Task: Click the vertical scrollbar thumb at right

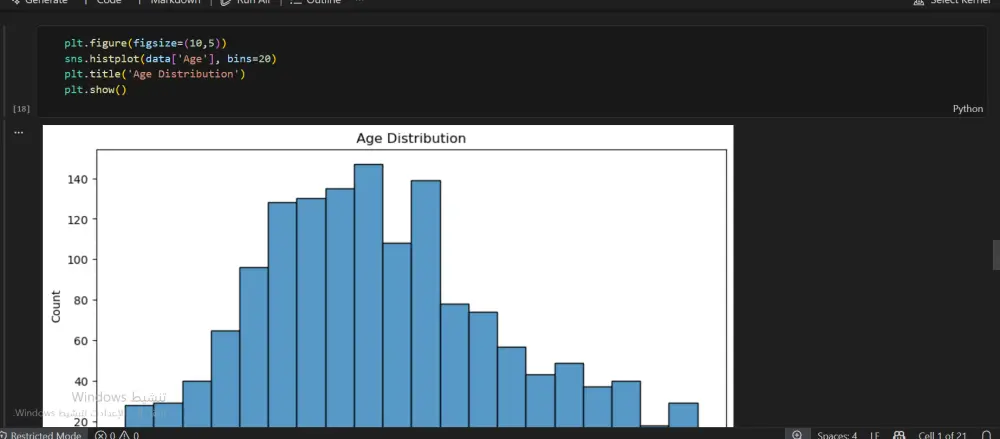Action: point(996,255)
